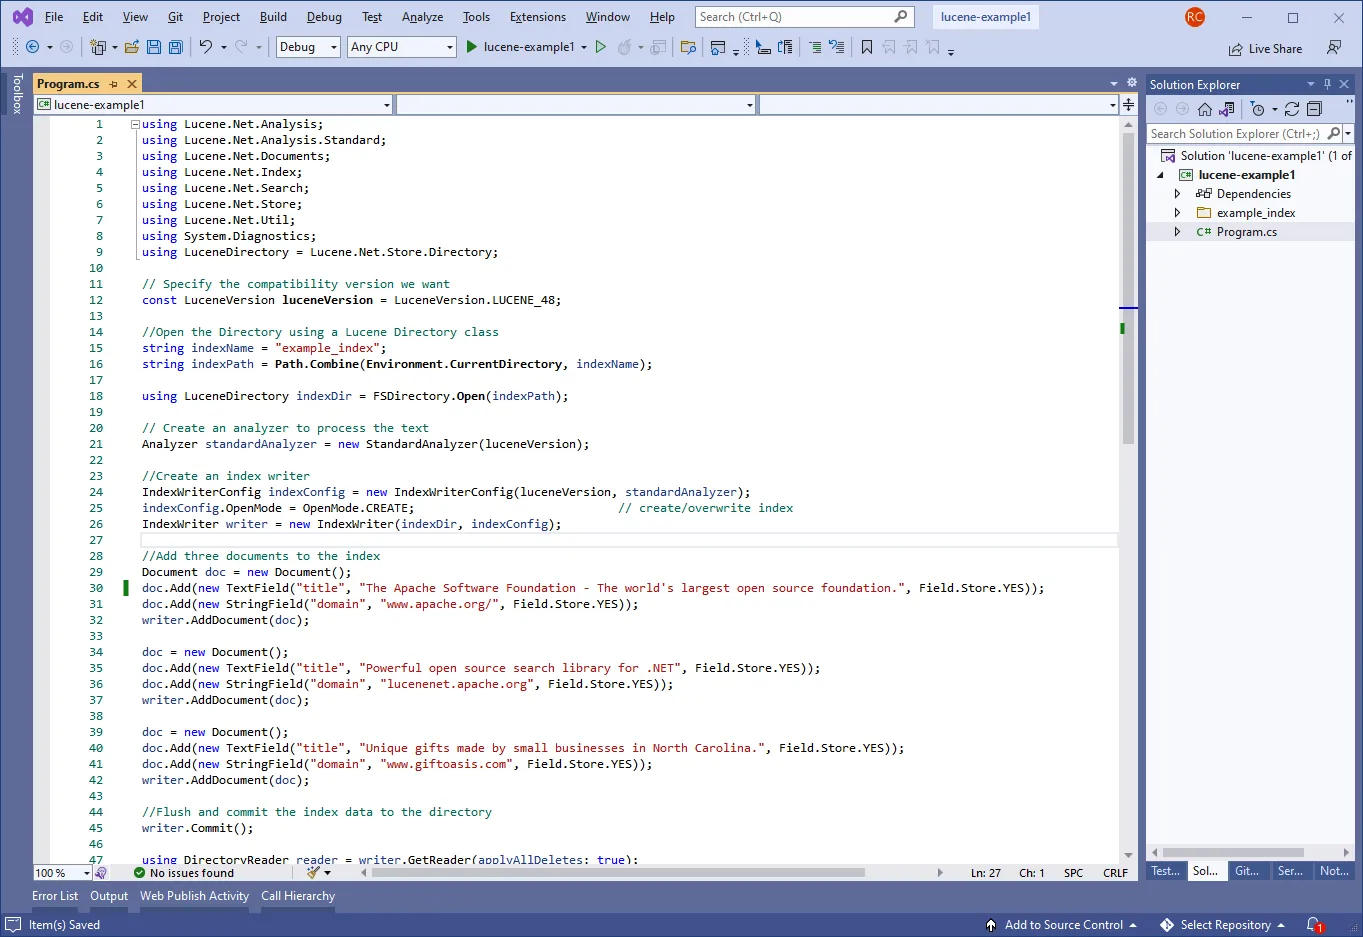Open the Debug configuration dropdown
This screenshot has width=1363, height=937.
[308, 47]
